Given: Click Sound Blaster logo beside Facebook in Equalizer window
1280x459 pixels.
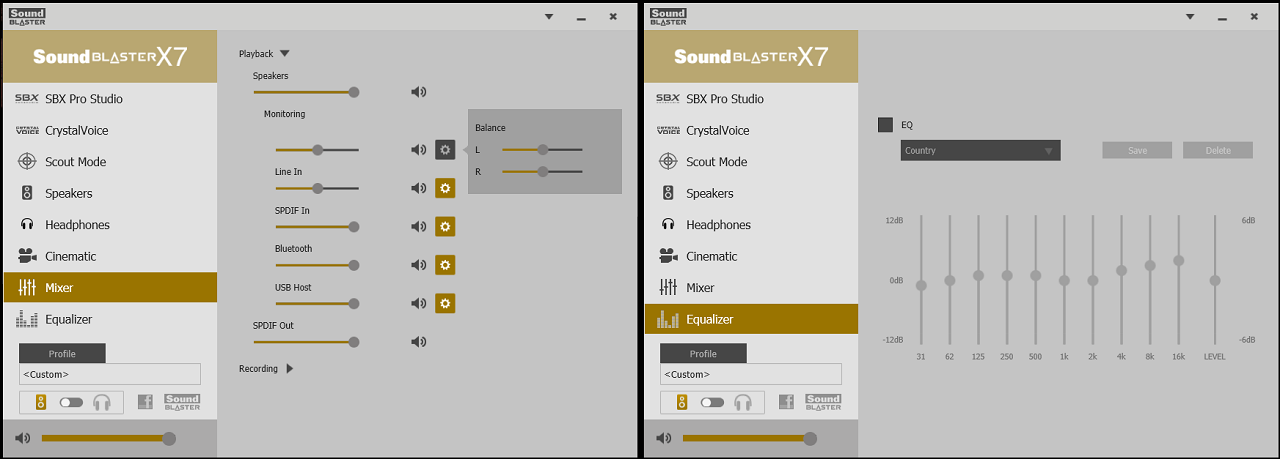Looking at the screenshot, I should point(823,402).
